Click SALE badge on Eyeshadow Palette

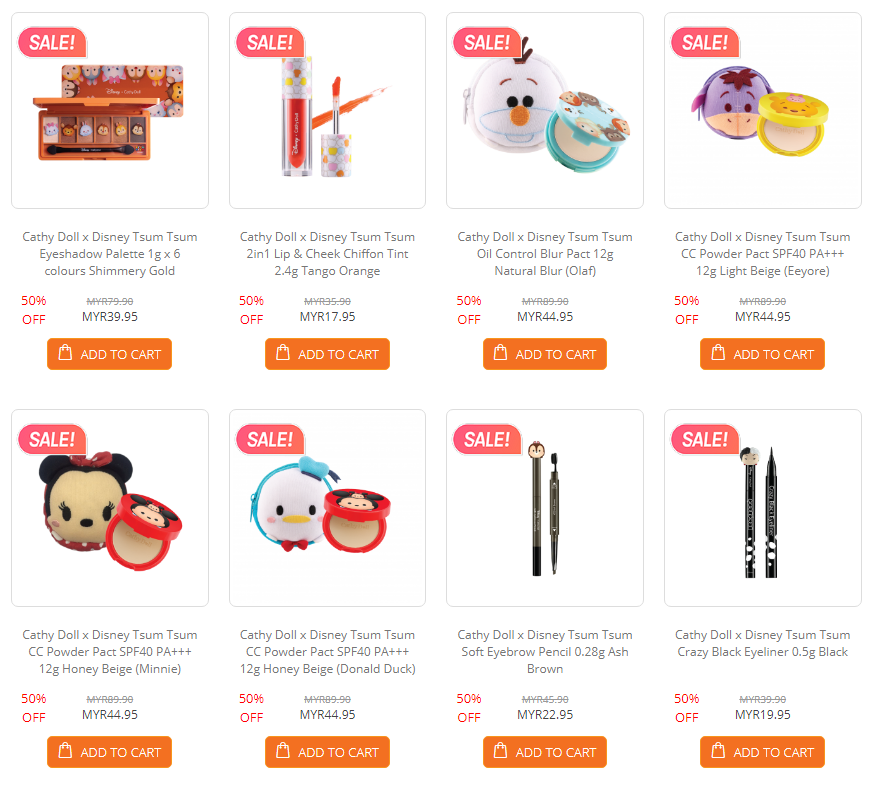pos(52,42)
